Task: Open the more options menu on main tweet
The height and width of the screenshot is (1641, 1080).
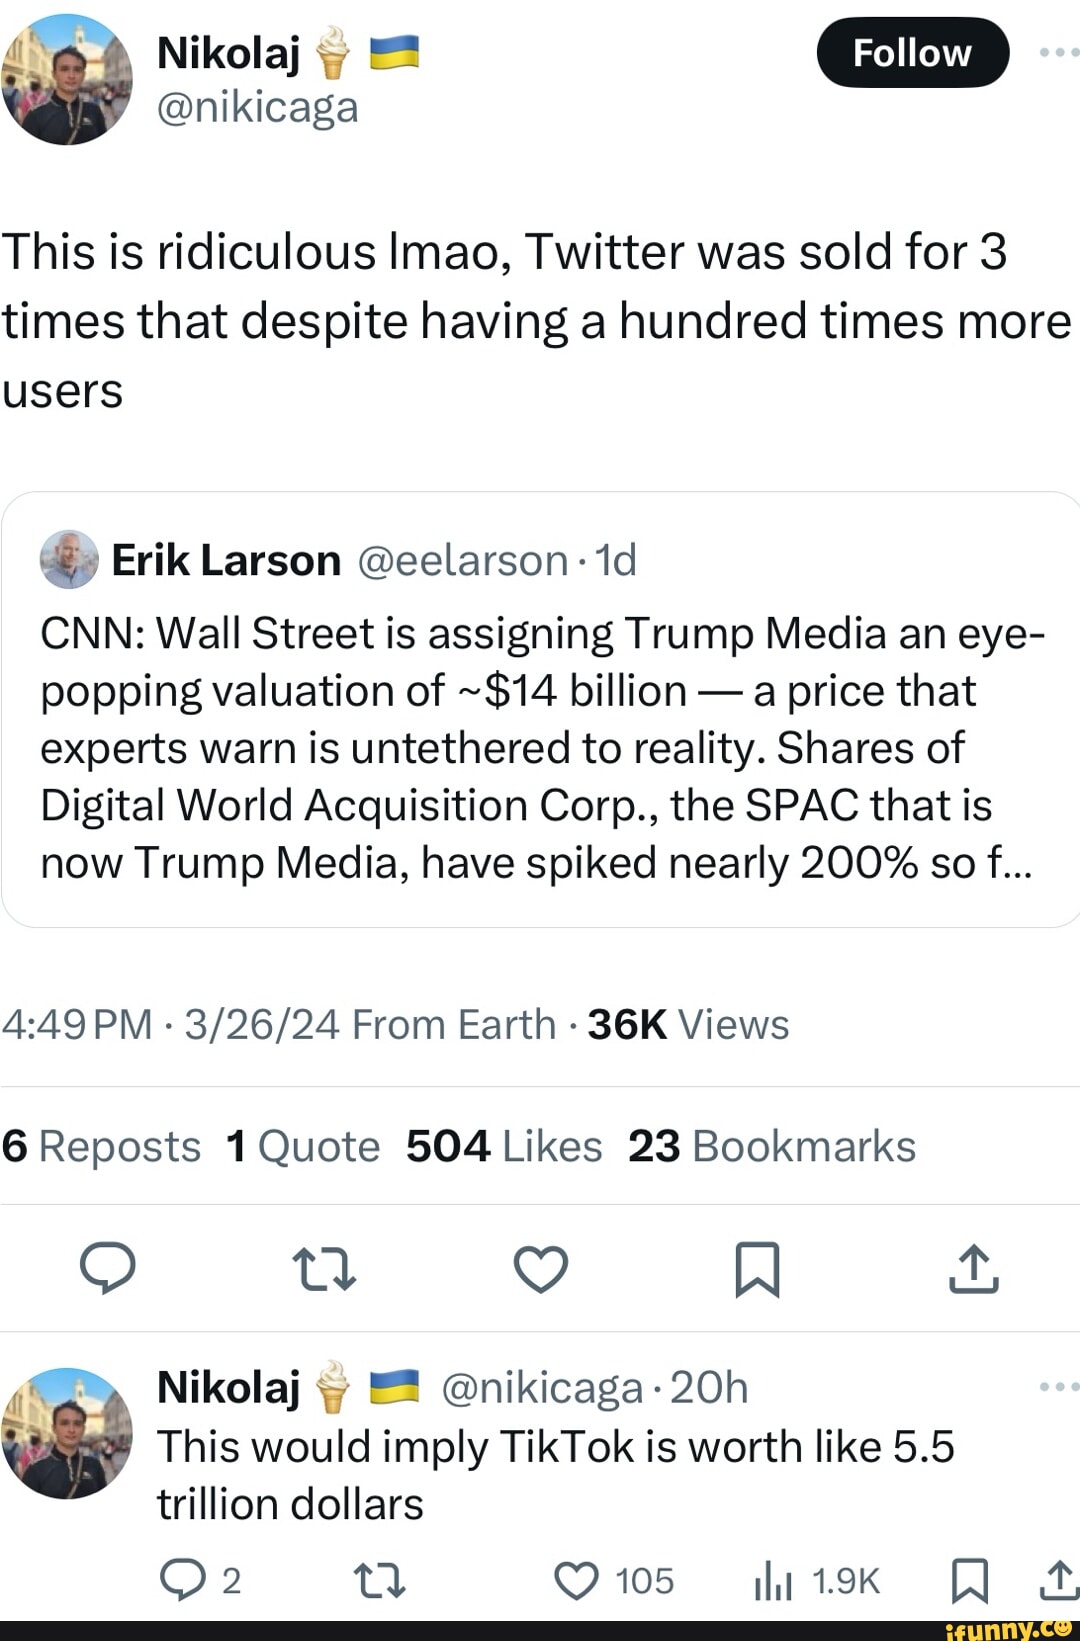Action: tap(1058, 52)
